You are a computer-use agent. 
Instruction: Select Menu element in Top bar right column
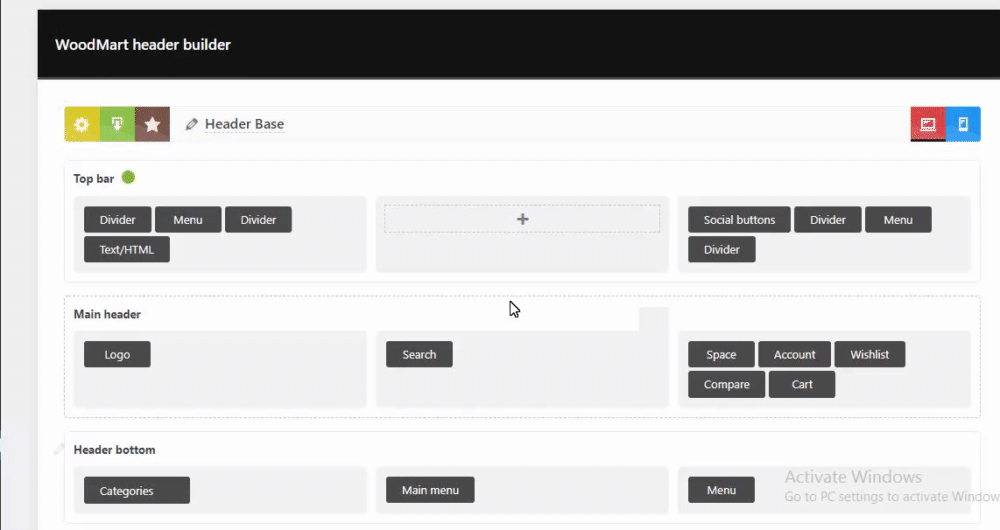pyautogui.click(x=898, y=219)
